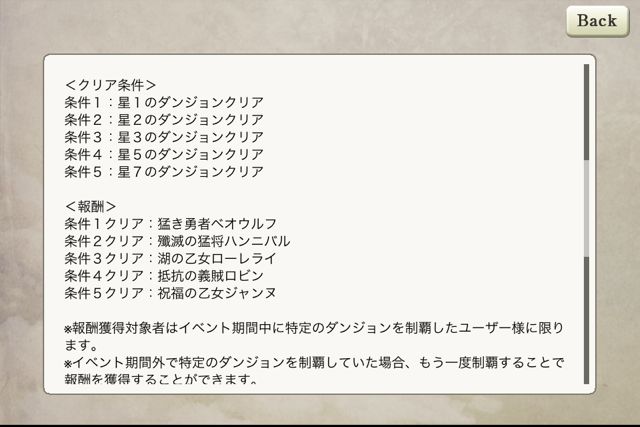
Task: Click the upper dark scrollbar segment
Action: point(586,112)
